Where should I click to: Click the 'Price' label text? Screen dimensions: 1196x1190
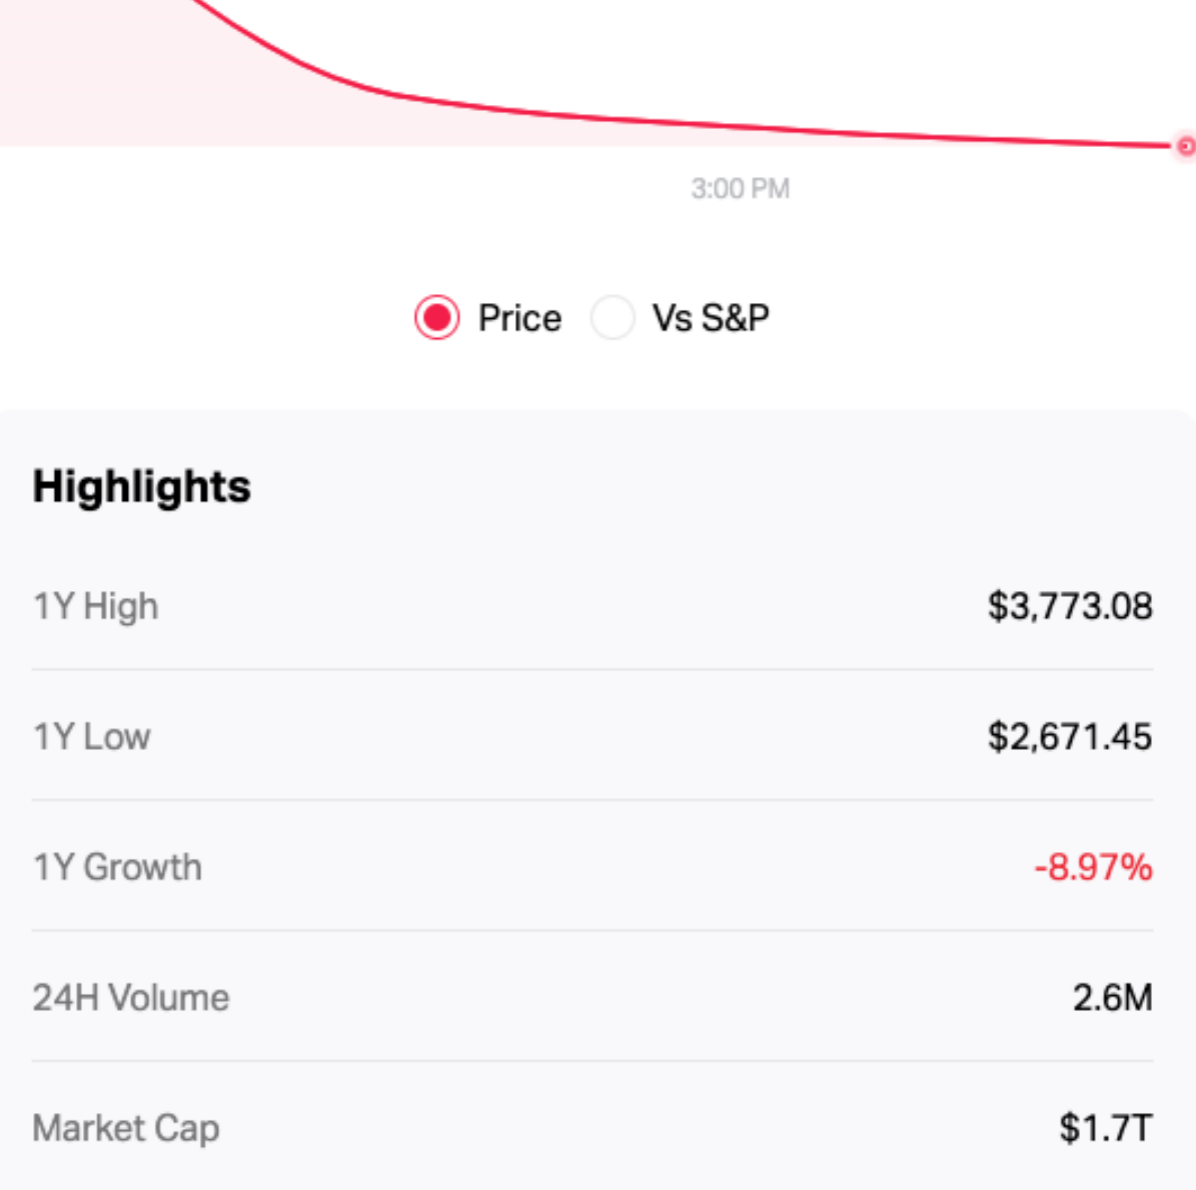tap(519, 318)
